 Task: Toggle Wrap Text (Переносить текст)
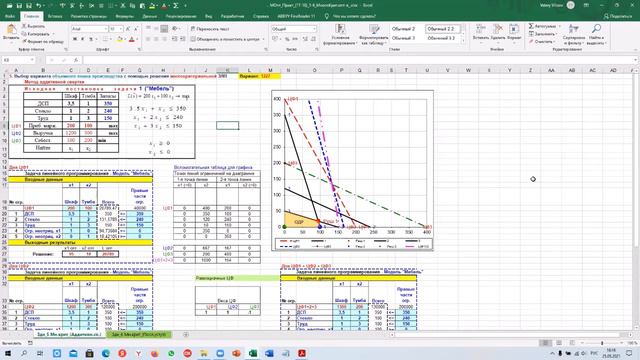point(210,29)
